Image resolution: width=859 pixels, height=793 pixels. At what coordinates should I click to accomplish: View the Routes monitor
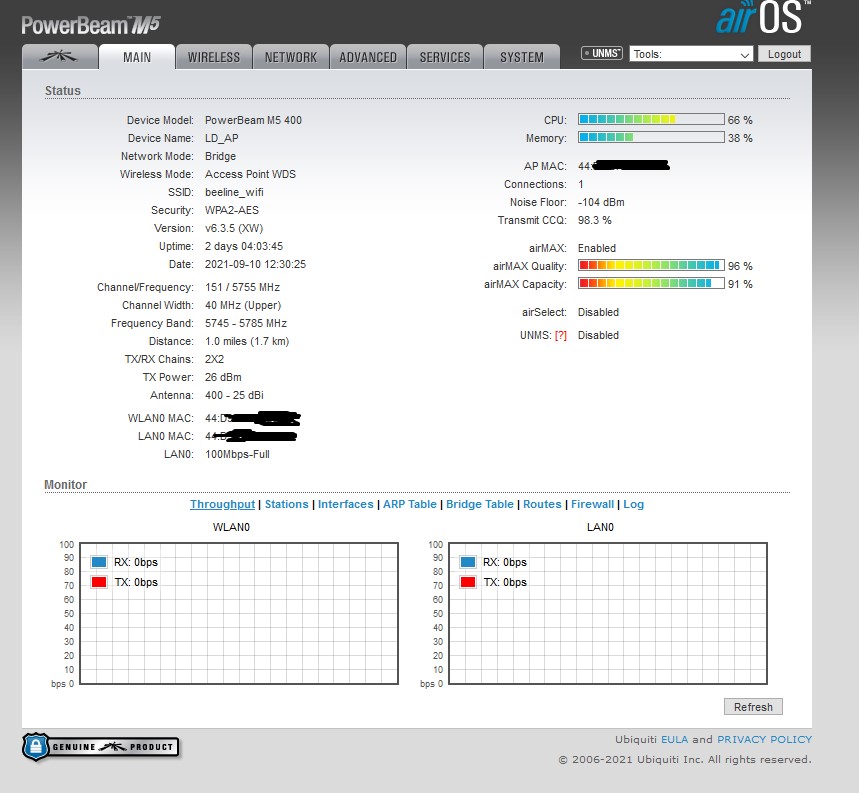tap(542, 504)
